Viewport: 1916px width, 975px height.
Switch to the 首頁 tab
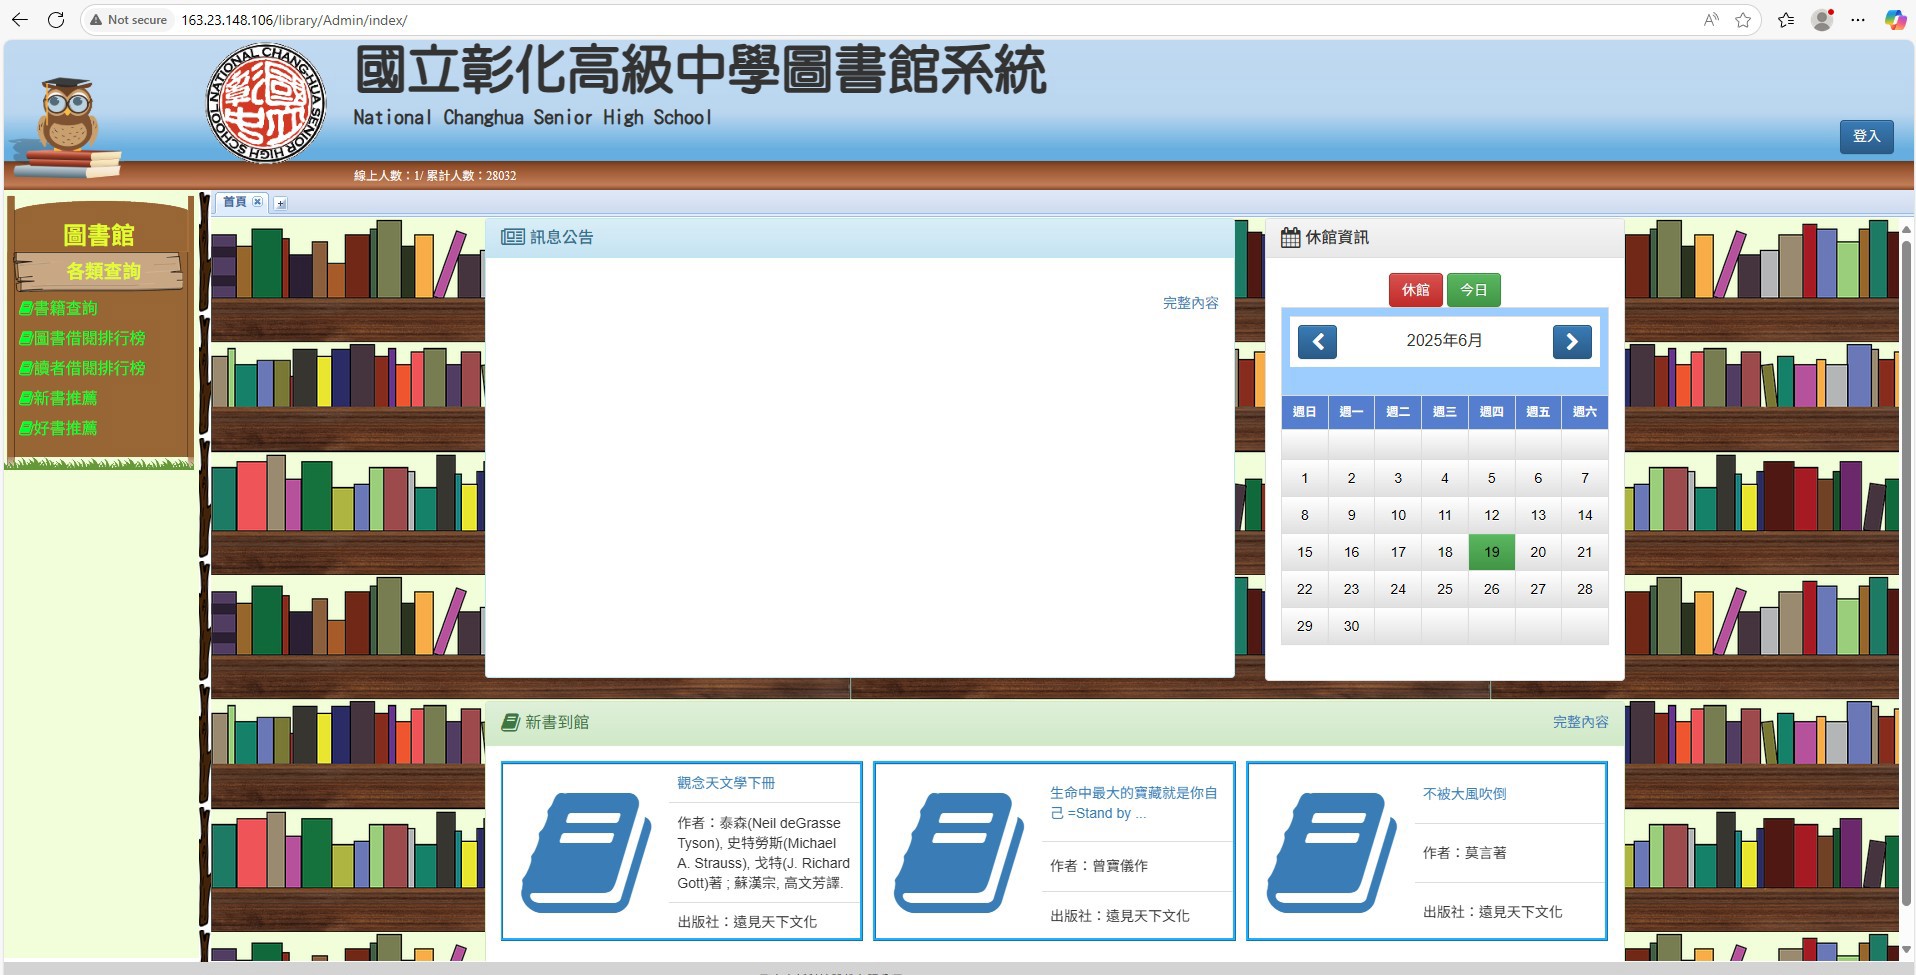[x=233, y=202]
